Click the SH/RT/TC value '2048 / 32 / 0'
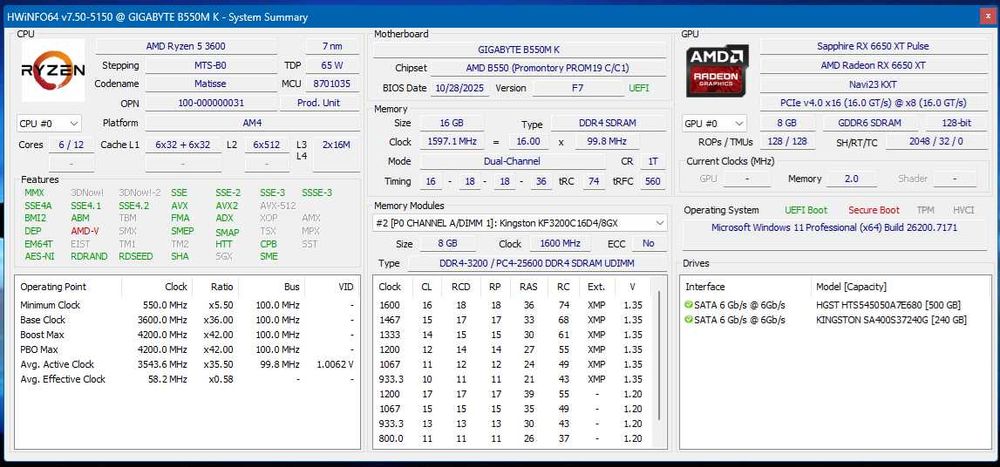 [936, 142]
